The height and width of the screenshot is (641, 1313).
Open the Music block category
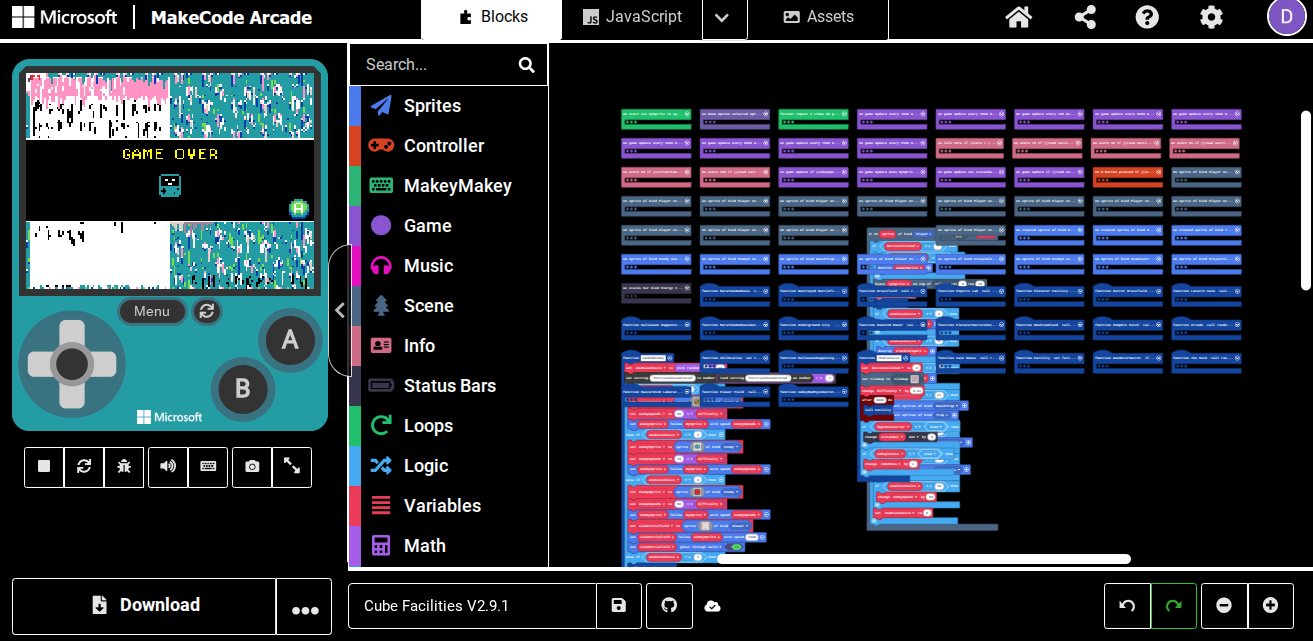[449, 266]
